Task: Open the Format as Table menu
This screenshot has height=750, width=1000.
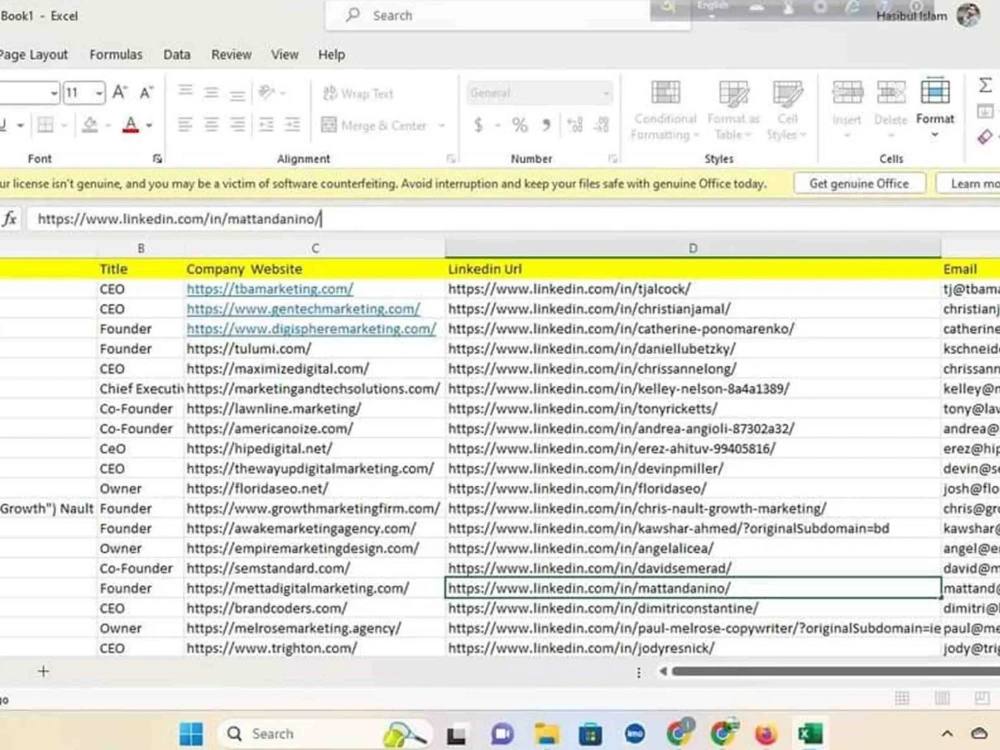Action: pos(733,110)
